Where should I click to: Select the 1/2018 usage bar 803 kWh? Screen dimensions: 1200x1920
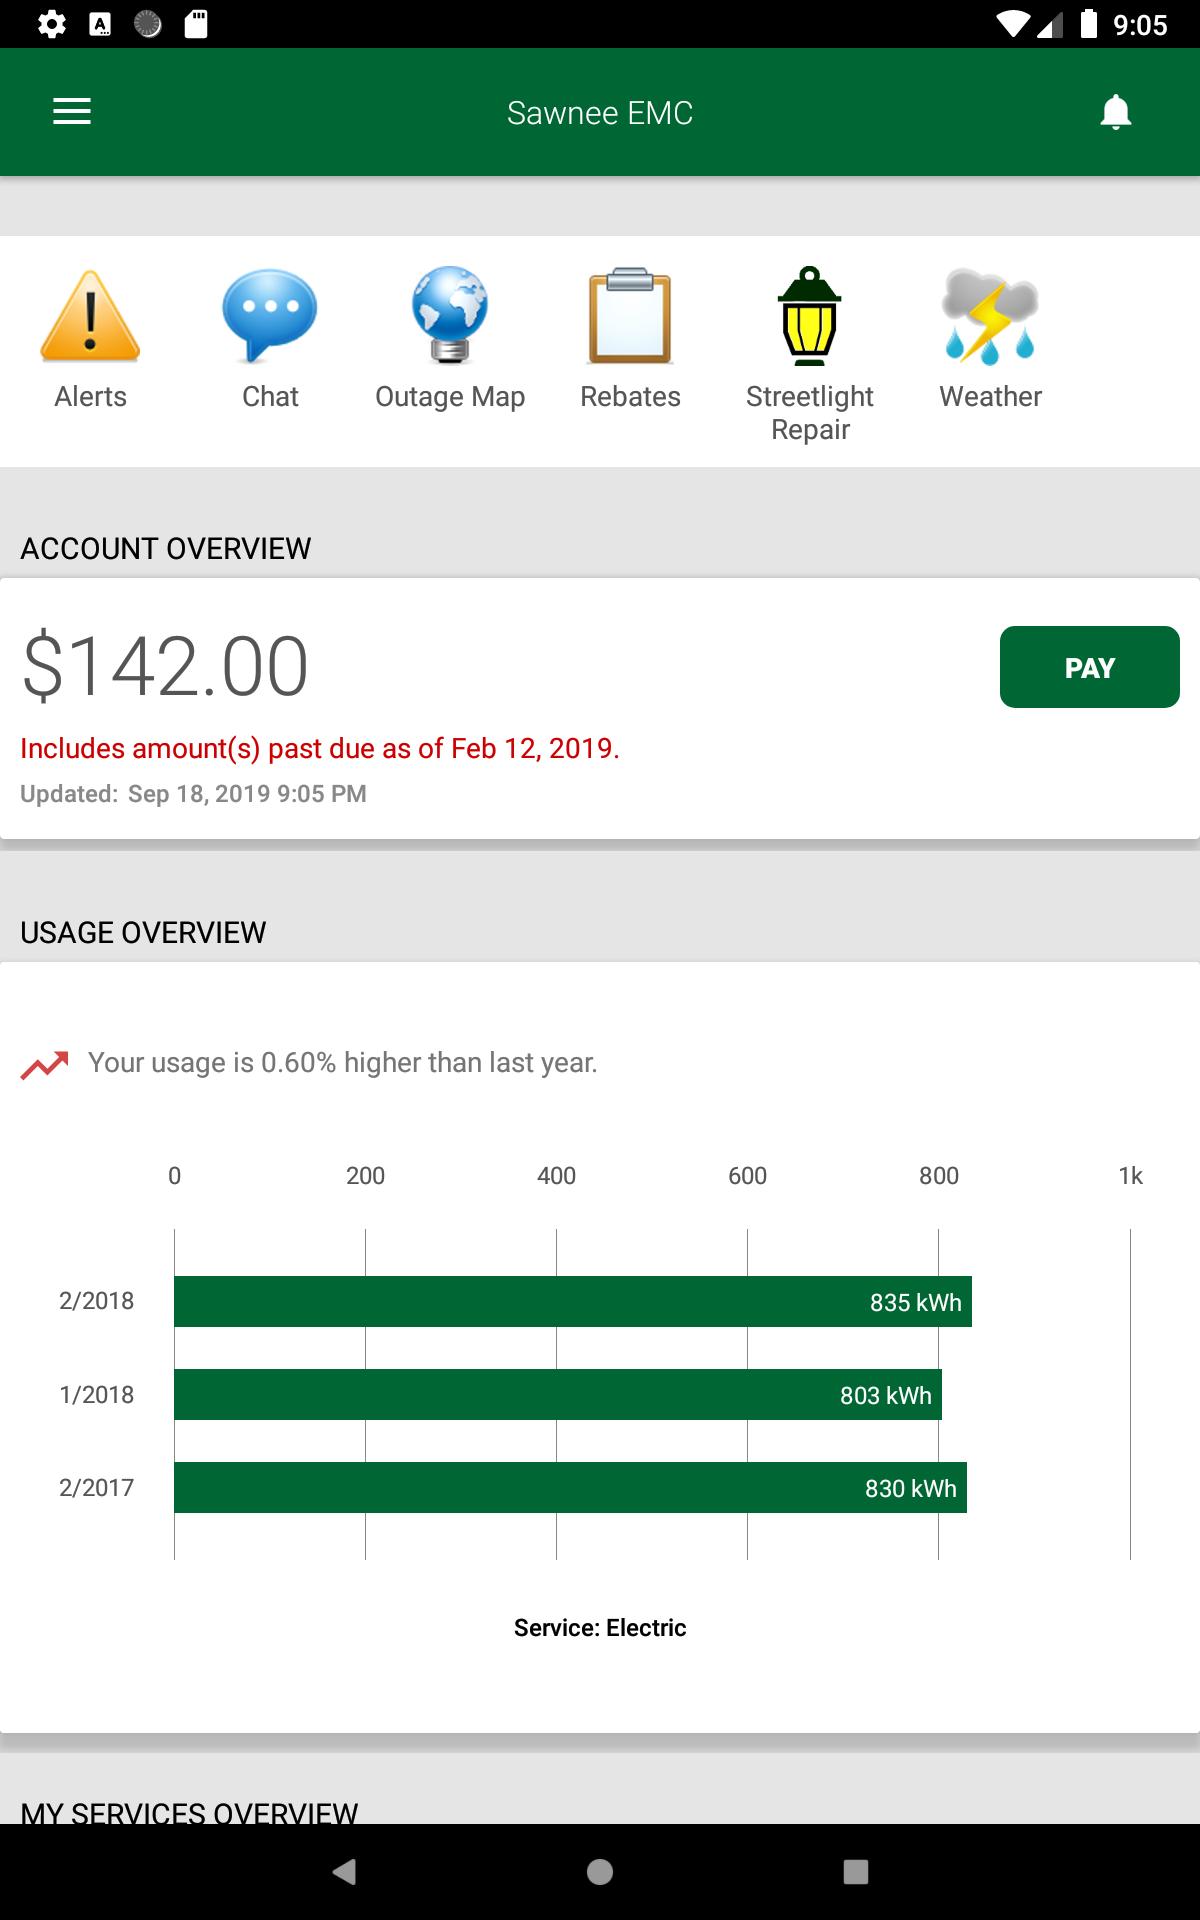(558, 1394)
